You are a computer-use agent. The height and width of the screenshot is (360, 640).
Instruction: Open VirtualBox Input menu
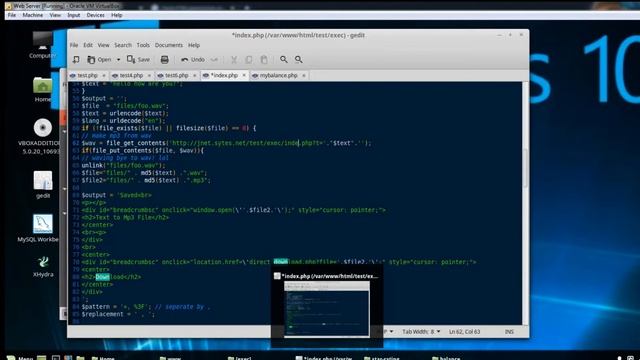click(x=74, y=15)
